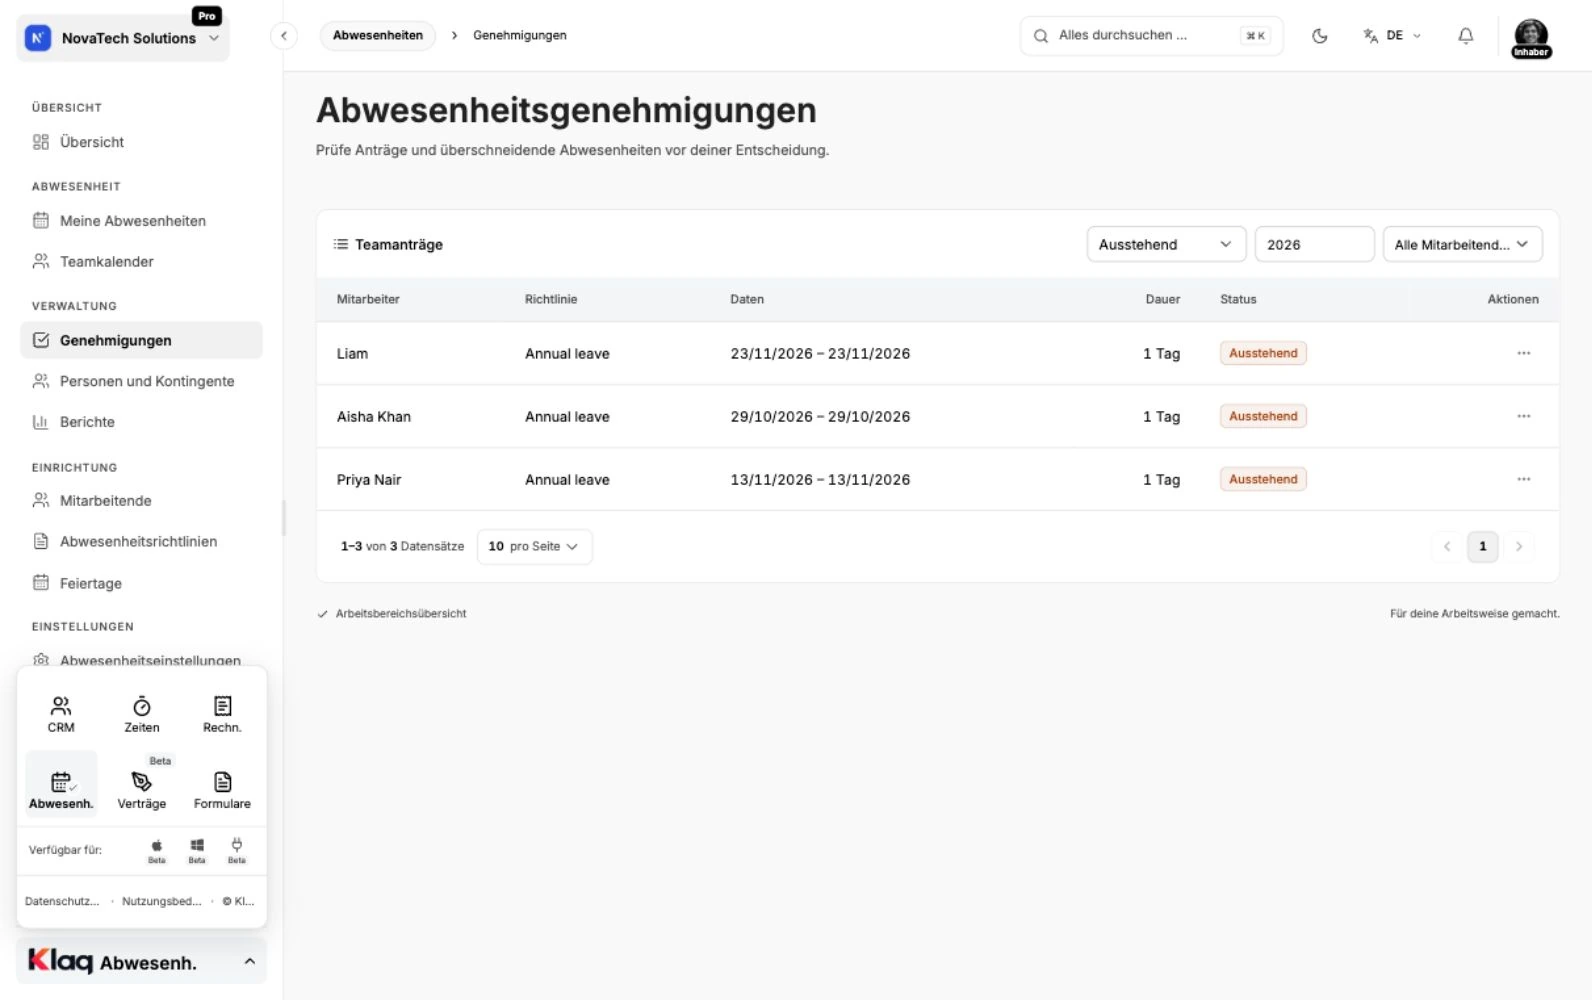Open Mitarbeitende in the sidebar

140,500
